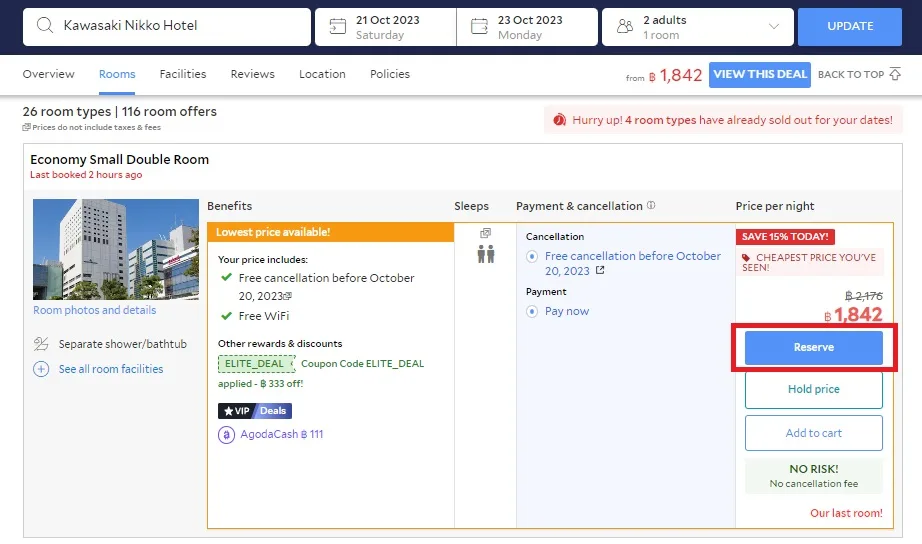Expand See all room facilities
Viewport: 922px width, 544px height.
coord(111,369)
